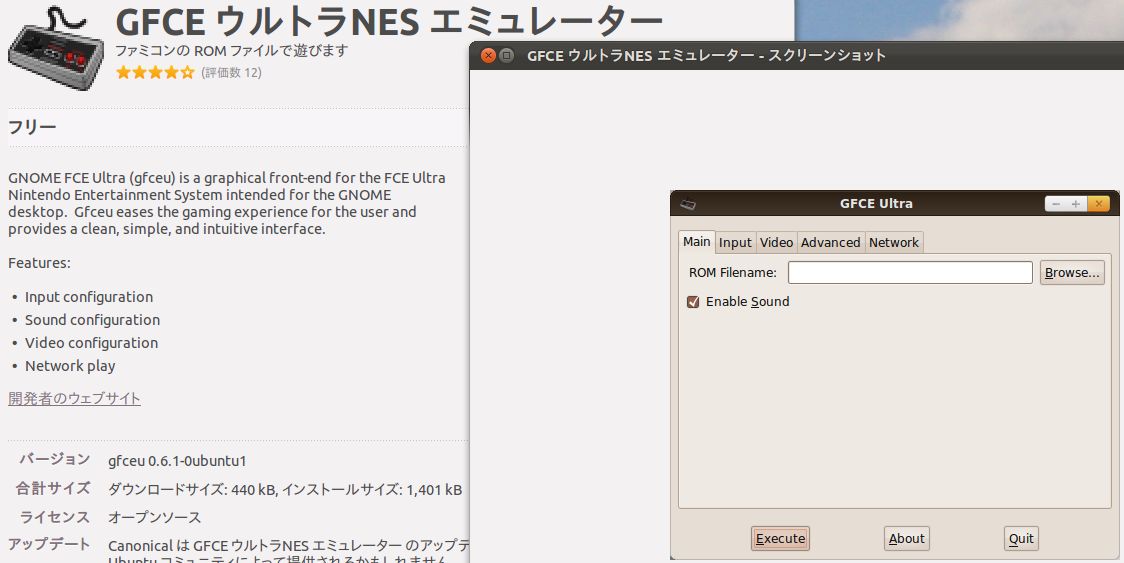Viewport: 1124px width, 563px height.
Task: Click the 合計サイズ label
Action: [x=54, y=488]
